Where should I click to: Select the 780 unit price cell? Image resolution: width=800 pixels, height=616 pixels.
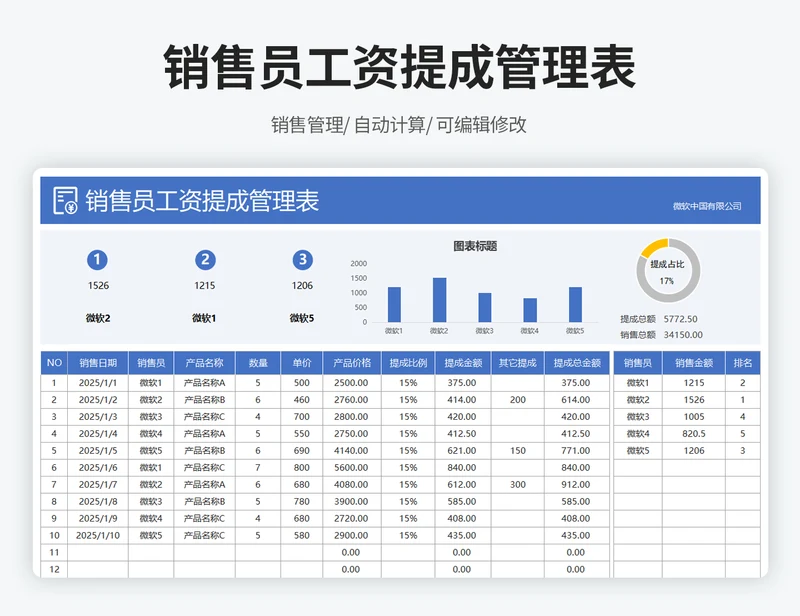coord(302,501)
